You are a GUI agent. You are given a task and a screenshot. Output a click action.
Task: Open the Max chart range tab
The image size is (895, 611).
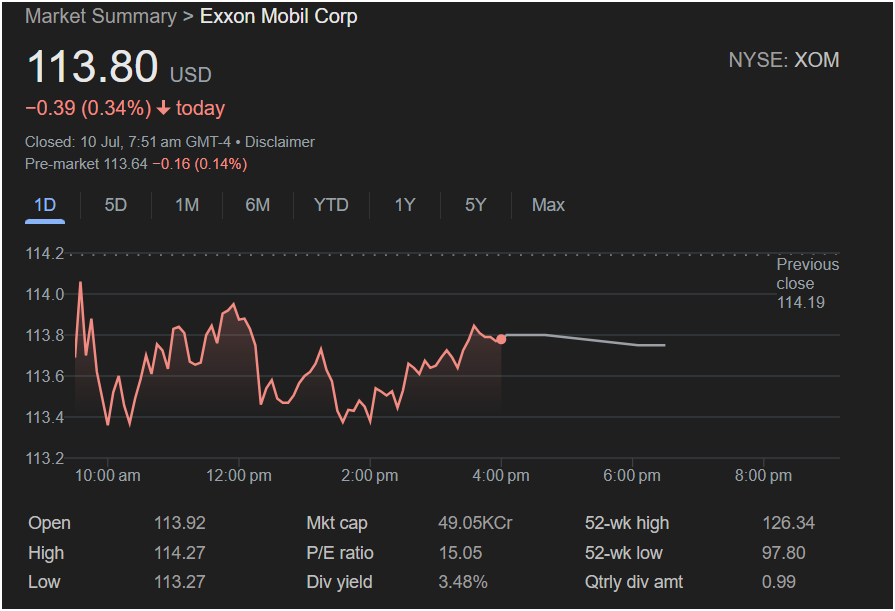pos(549,205)
